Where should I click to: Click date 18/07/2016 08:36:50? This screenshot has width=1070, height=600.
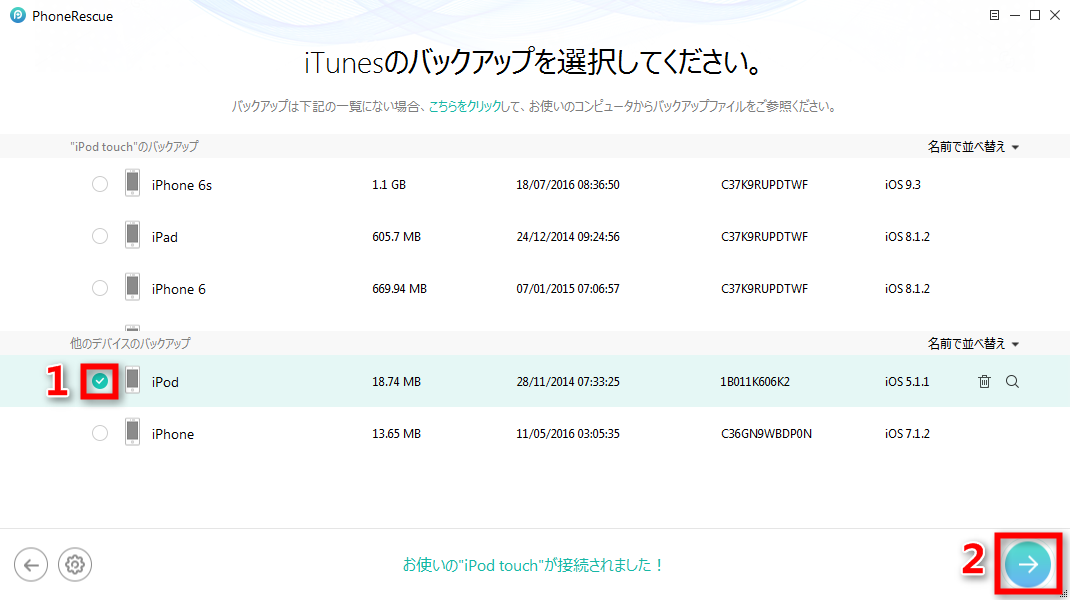[x=568, y=184]
